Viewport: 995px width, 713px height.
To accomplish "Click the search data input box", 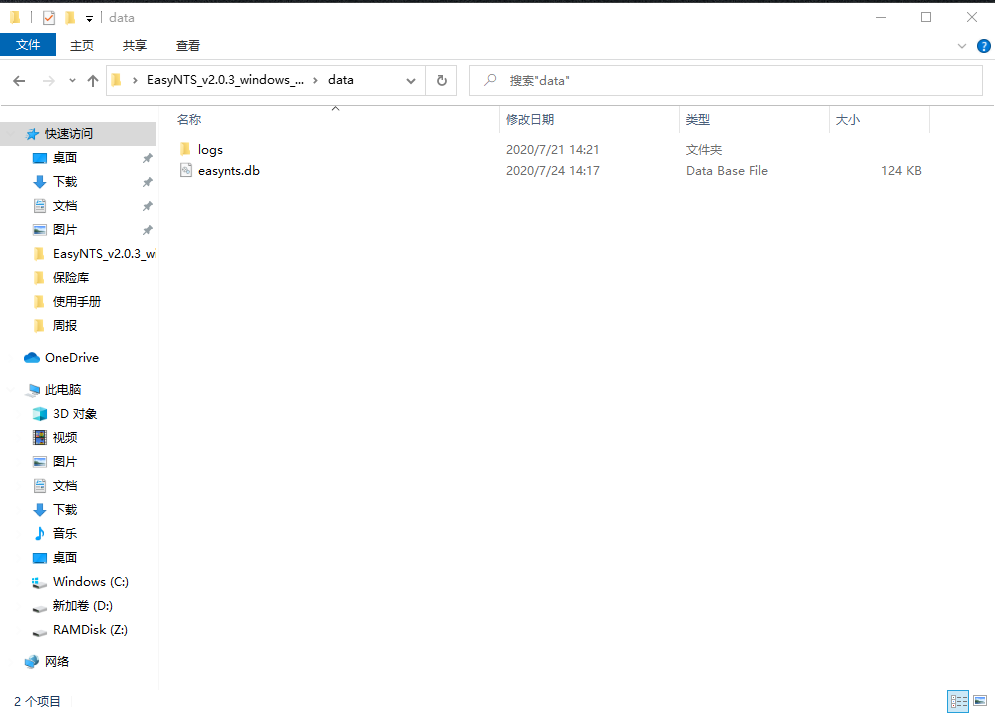I will tap(725, 81).
